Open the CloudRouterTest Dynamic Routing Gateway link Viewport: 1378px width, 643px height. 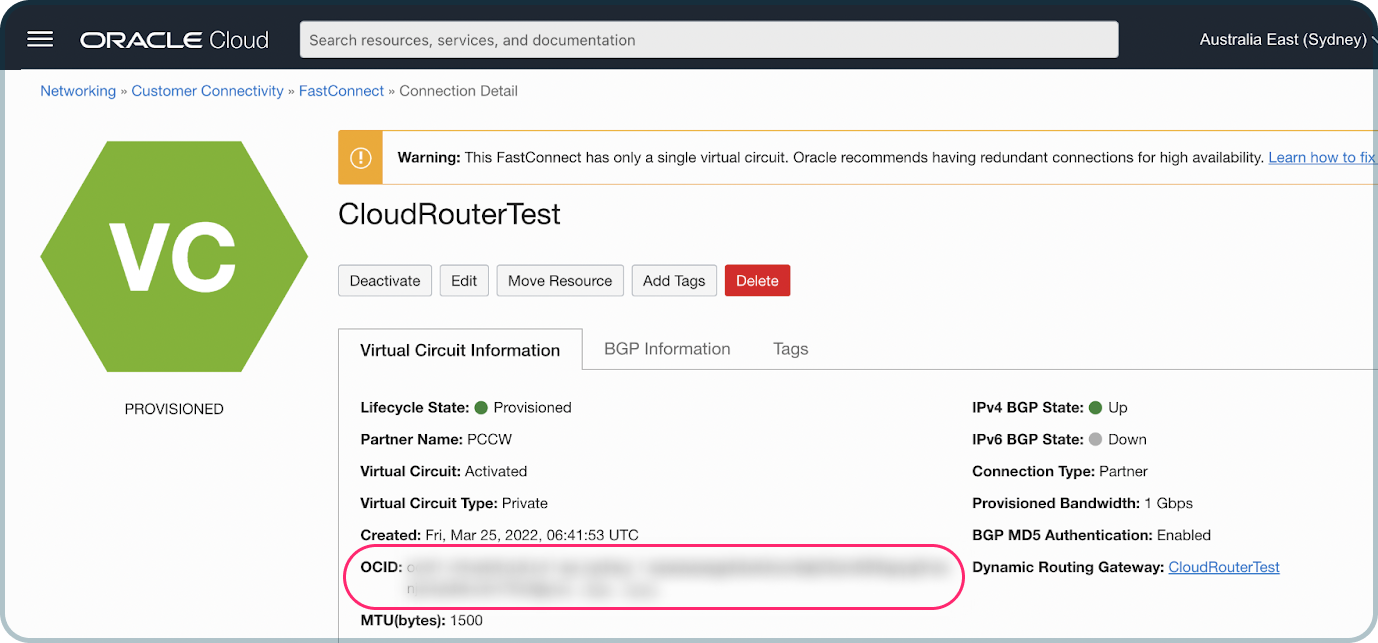click(x=1224, y=567)
